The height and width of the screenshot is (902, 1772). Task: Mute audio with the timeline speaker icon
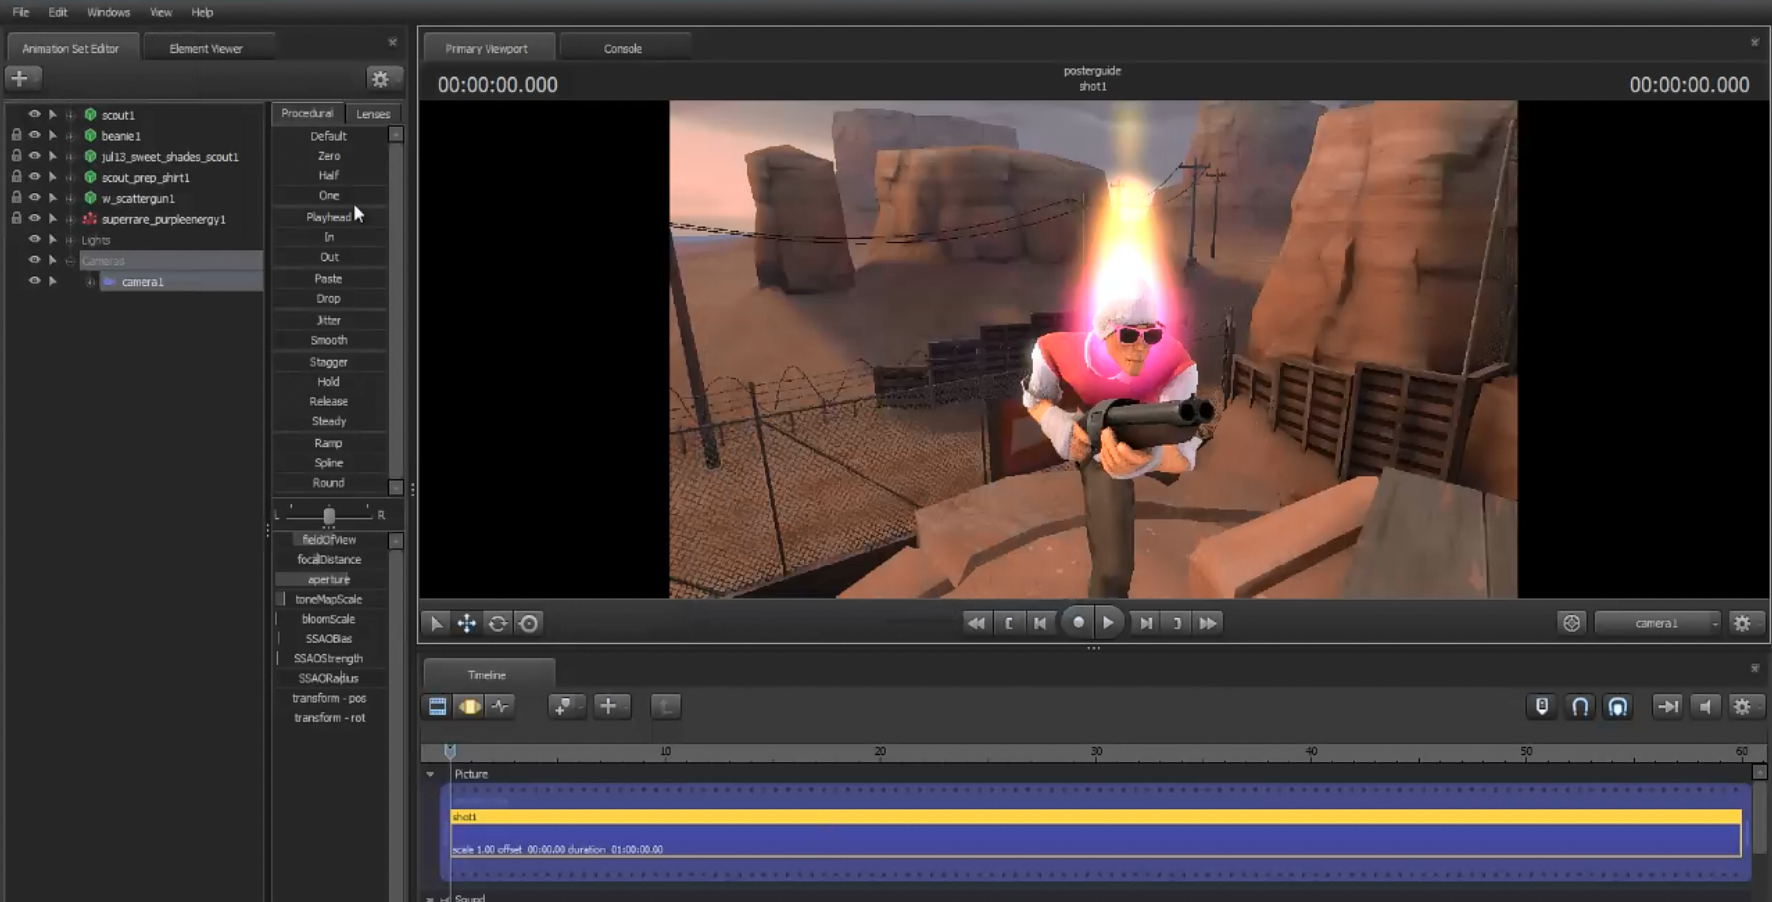coord(1705,706)
